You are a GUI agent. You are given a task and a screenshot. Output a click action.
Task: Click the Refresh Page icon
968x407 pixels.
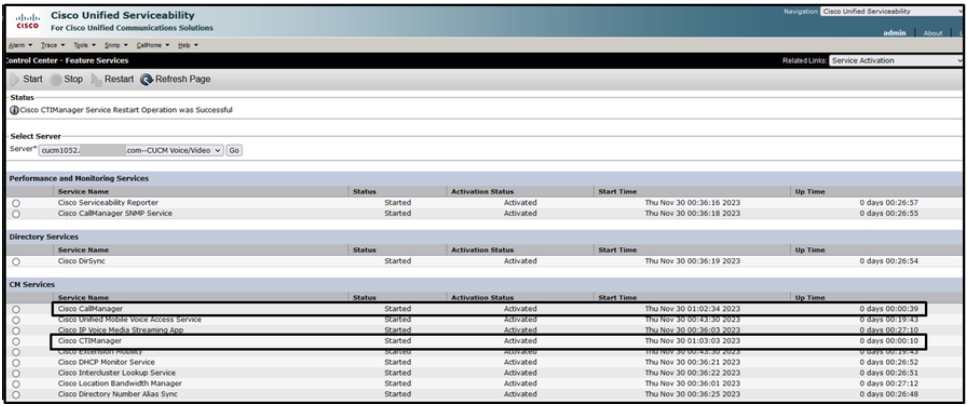[146, 79]
